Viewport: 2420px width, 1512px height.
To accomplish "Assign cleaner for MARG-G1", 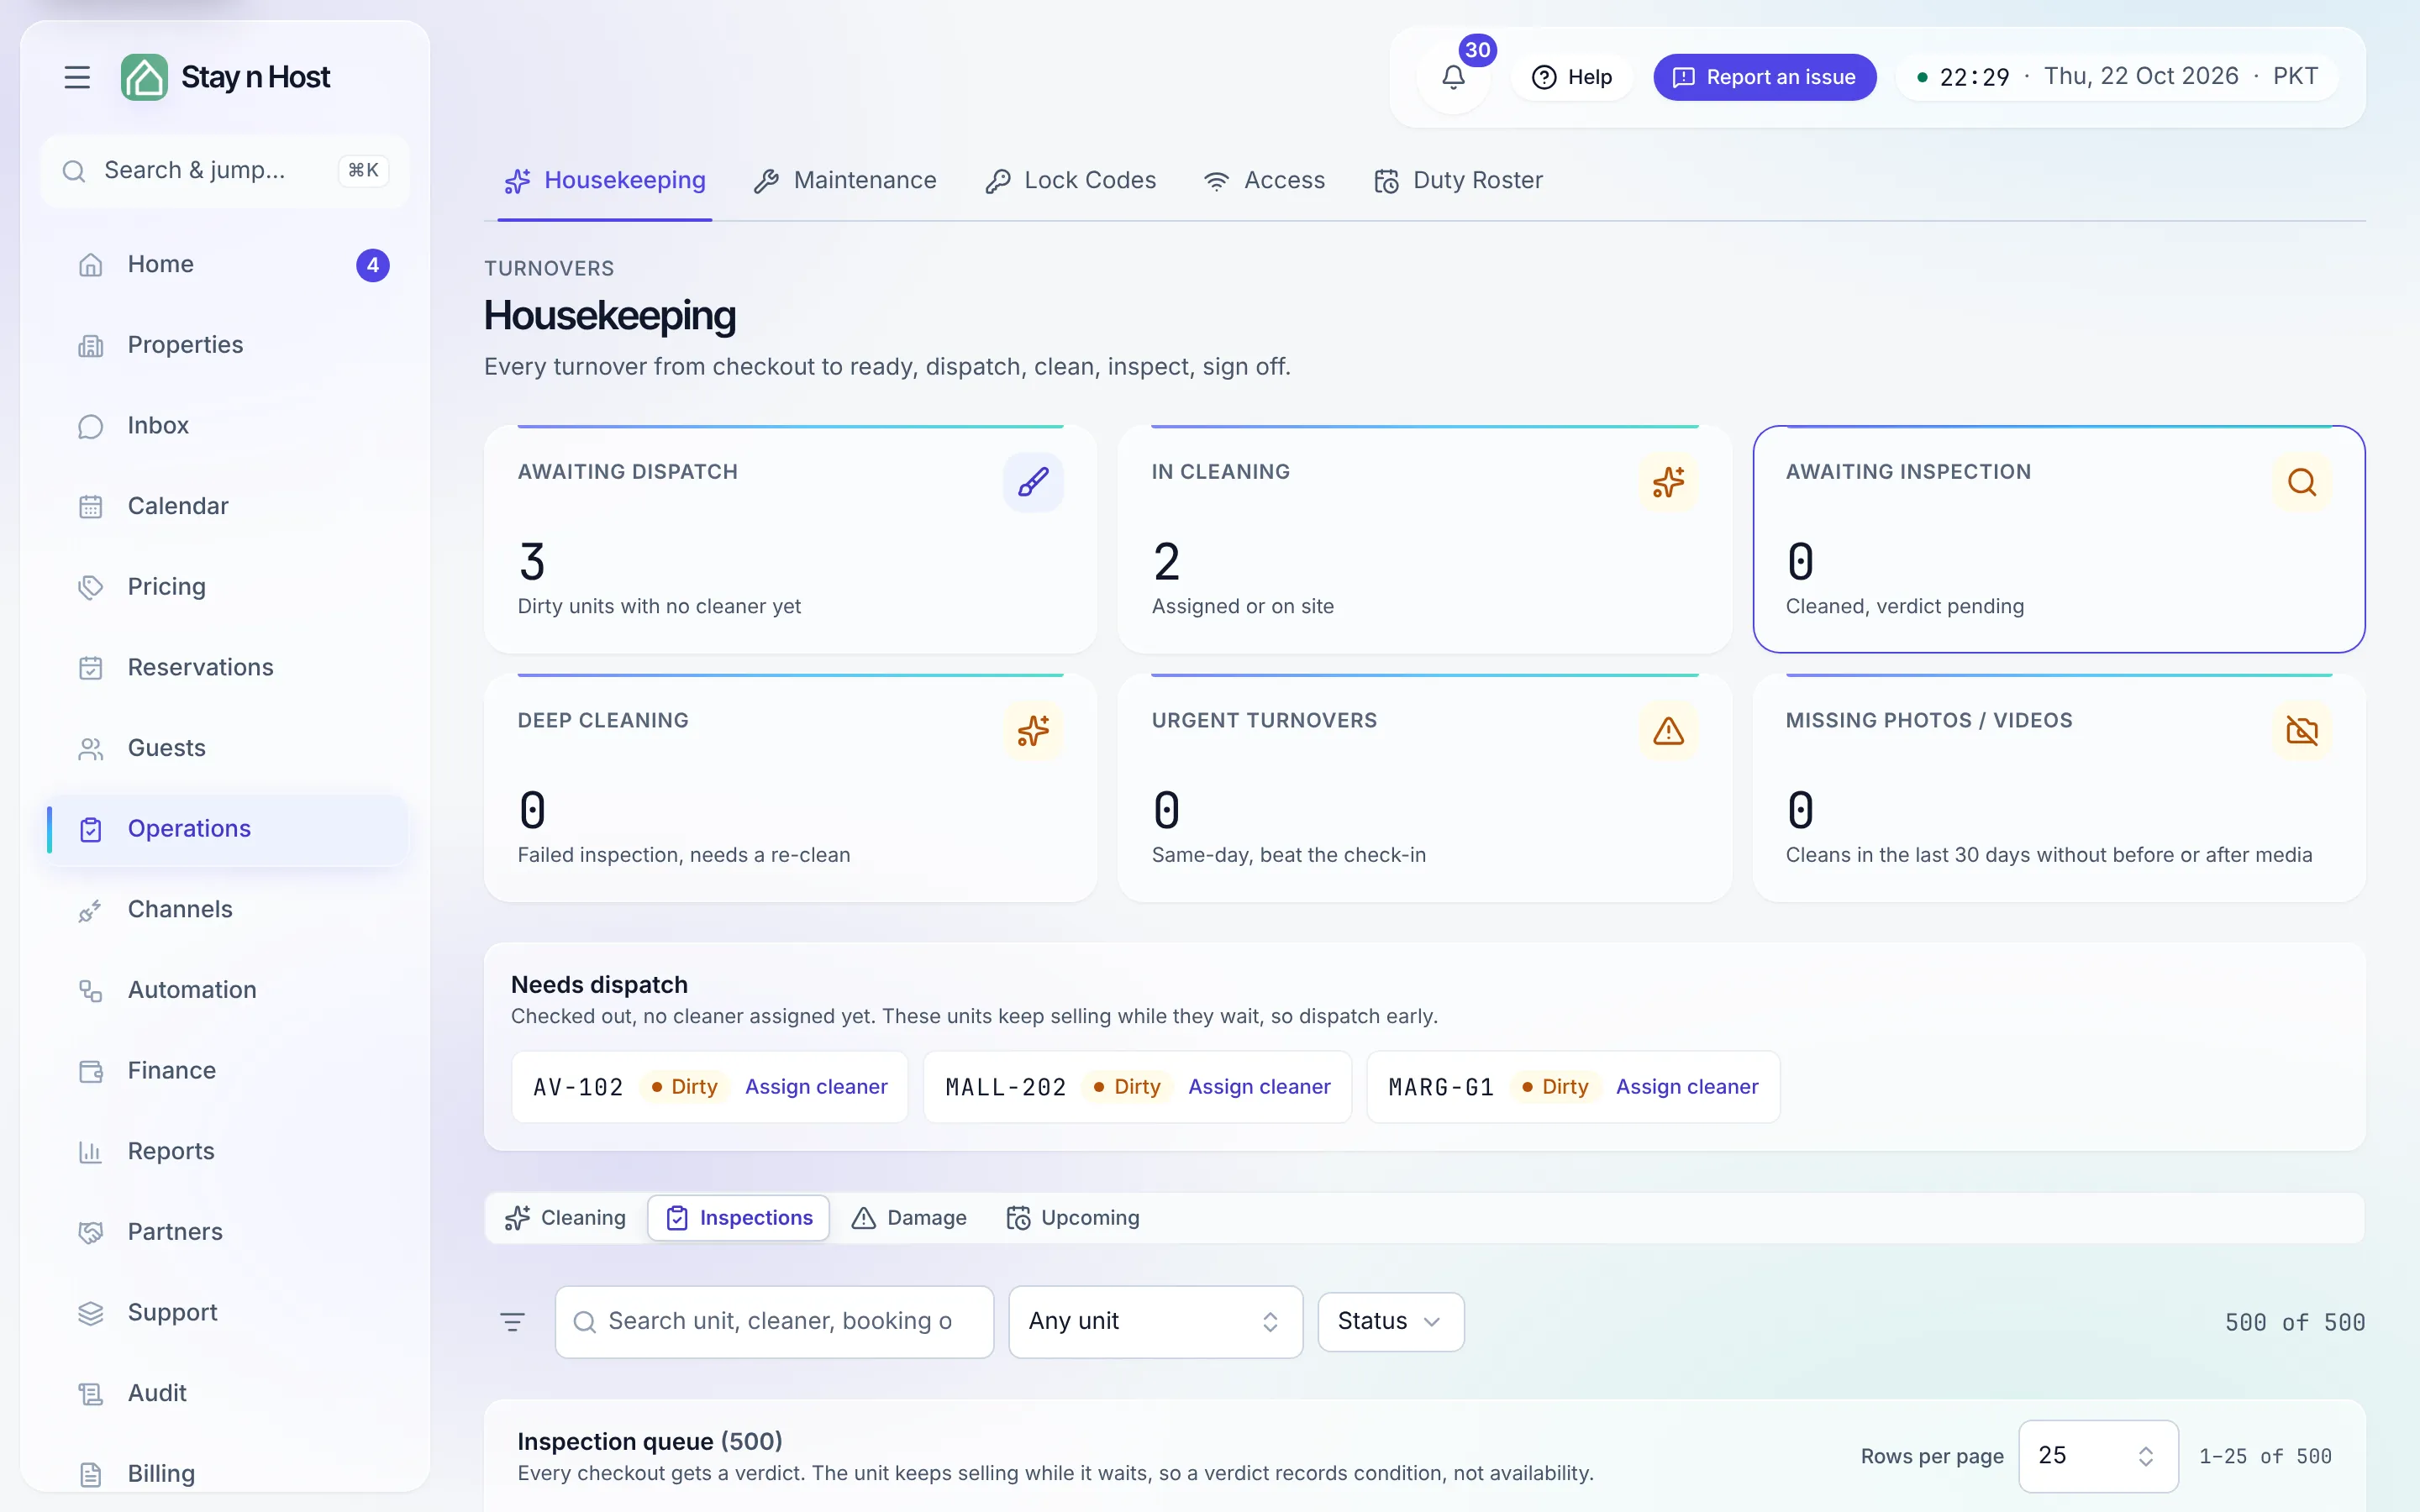I will (1687, 1087).
